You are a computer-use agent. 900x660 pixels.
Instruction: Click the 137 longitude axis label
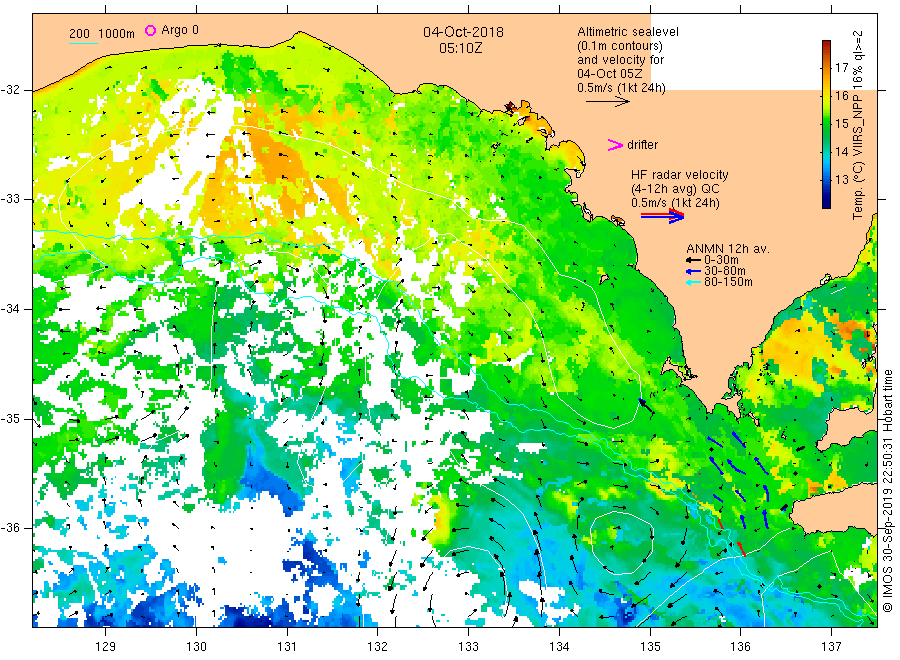tap(832, 647)
